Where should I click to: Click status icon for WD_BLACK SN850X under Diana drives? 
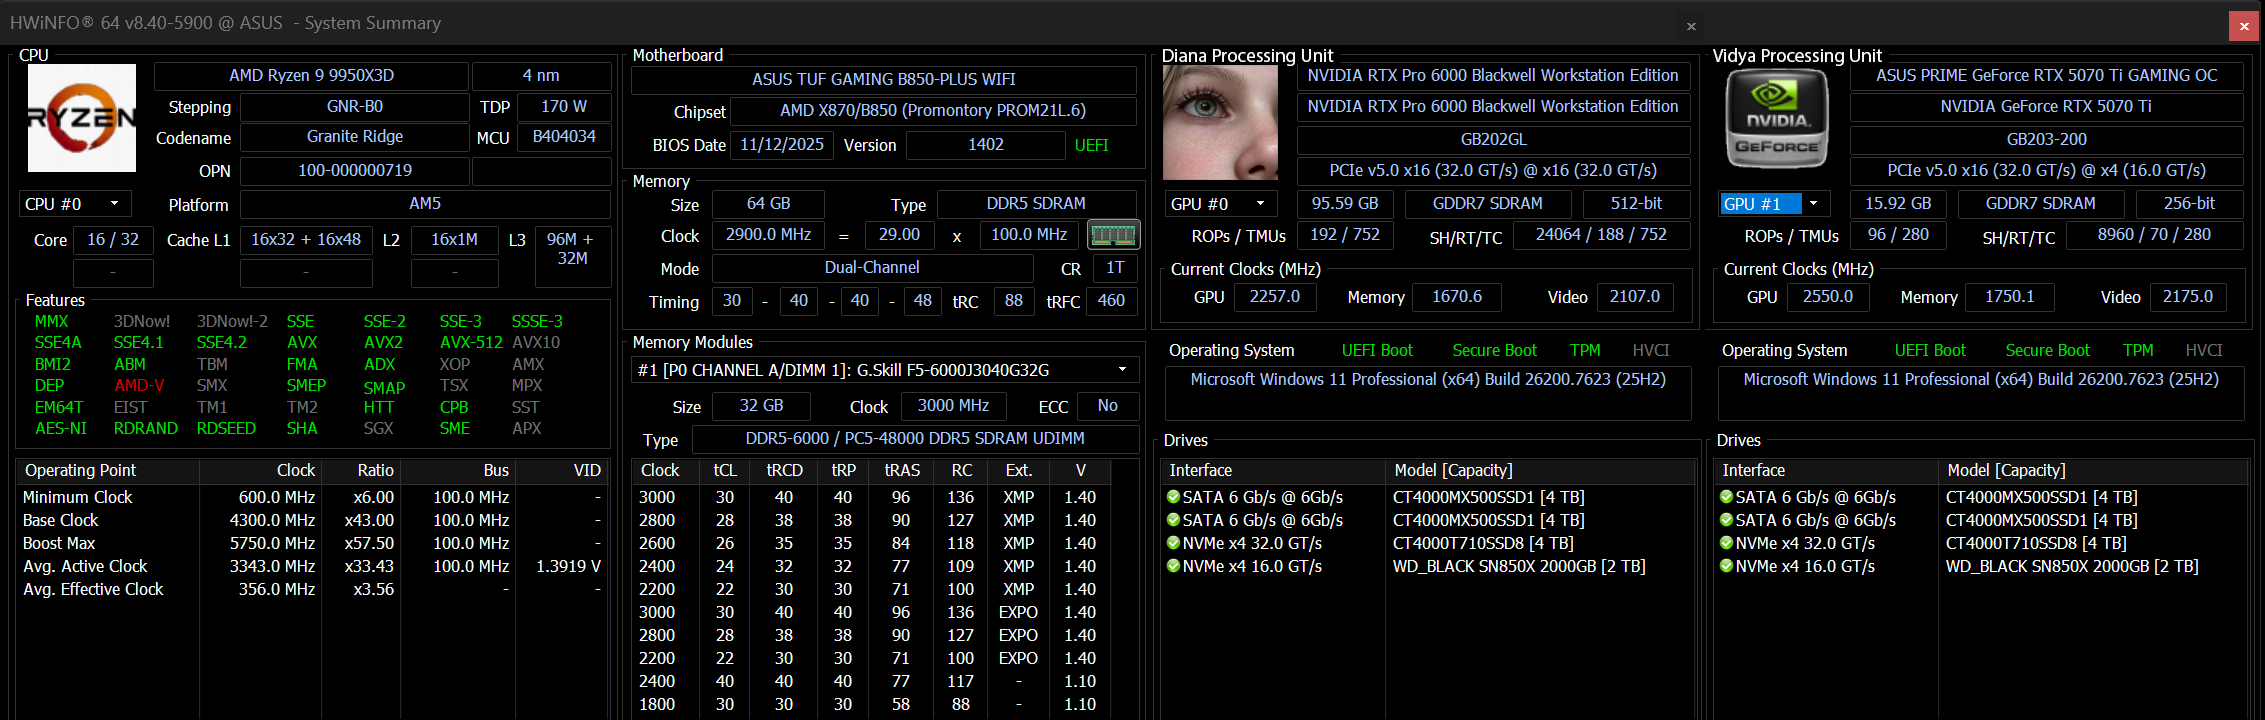click(1173, 566)
